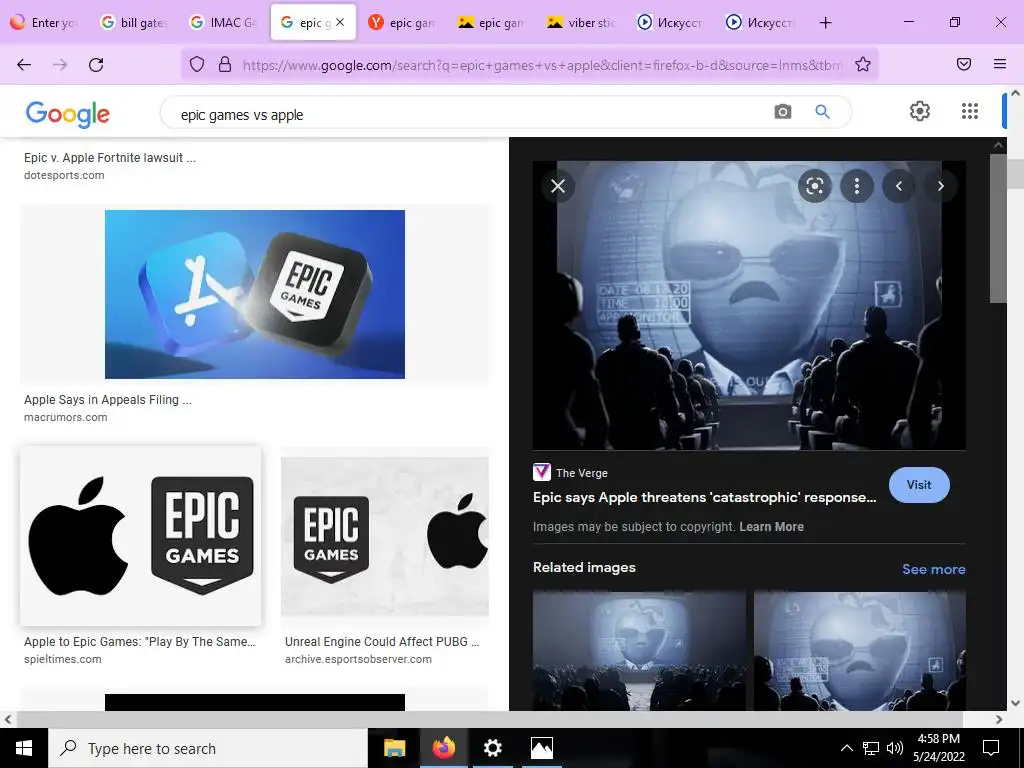1024x768 pixels.
Task: Open the three-dot more options on preview
Action: click(857, 186)
